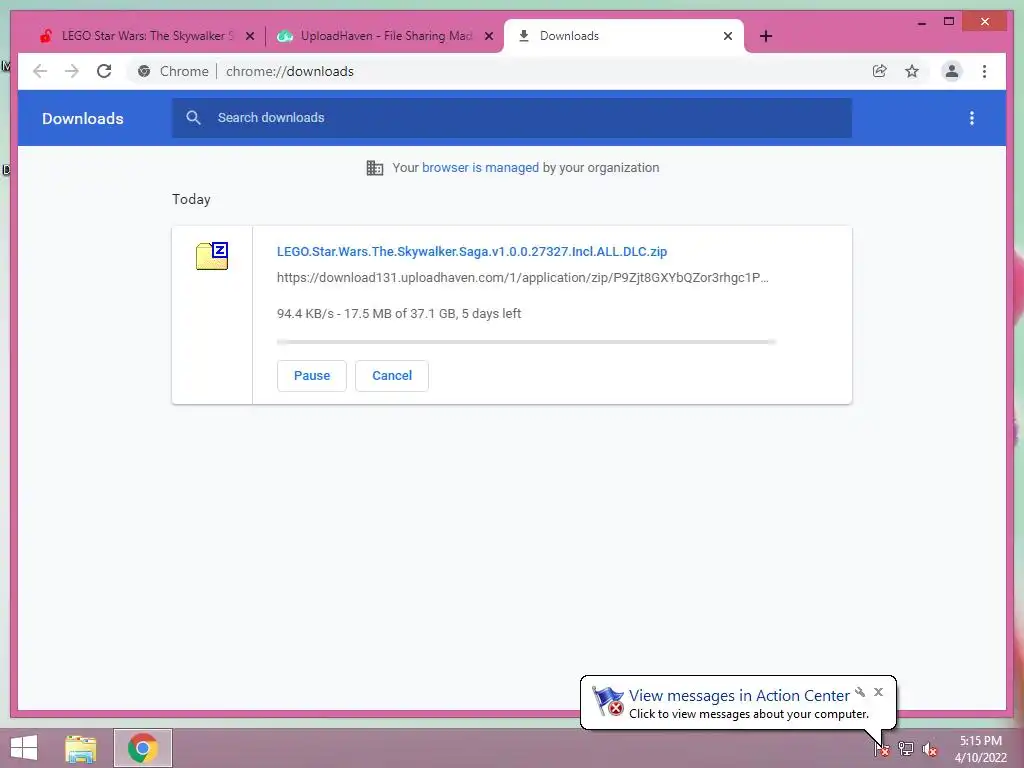The height and width of the screenshot is (768, 1024).
Task: Open Downloads page more actions menu
Action: 972,118
